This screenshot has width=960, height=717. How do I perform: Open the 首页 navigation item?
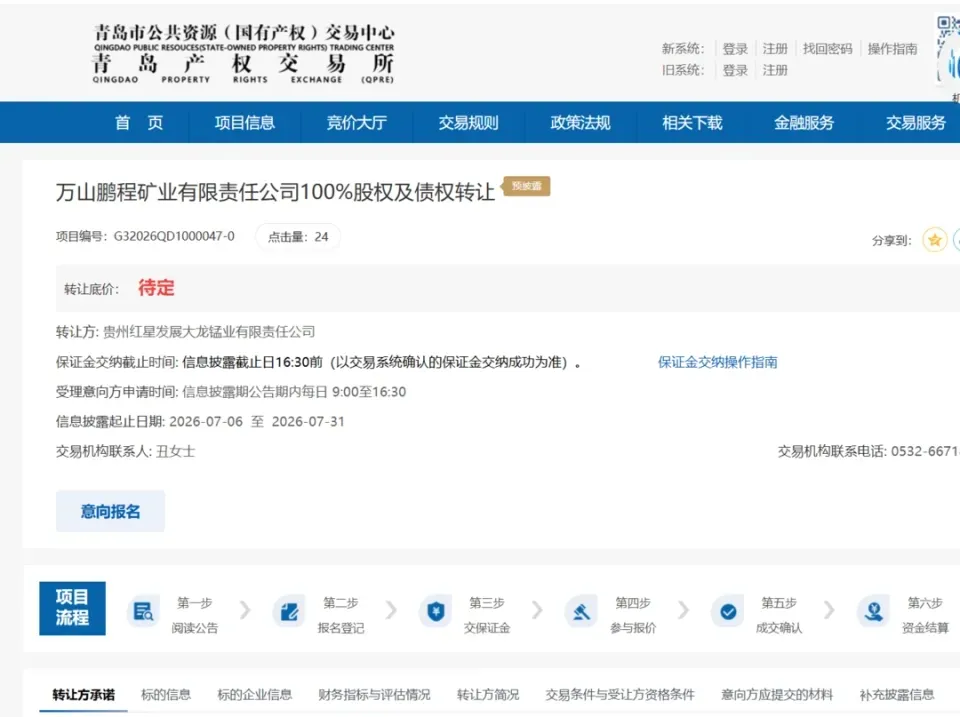[x=139, y=122]
